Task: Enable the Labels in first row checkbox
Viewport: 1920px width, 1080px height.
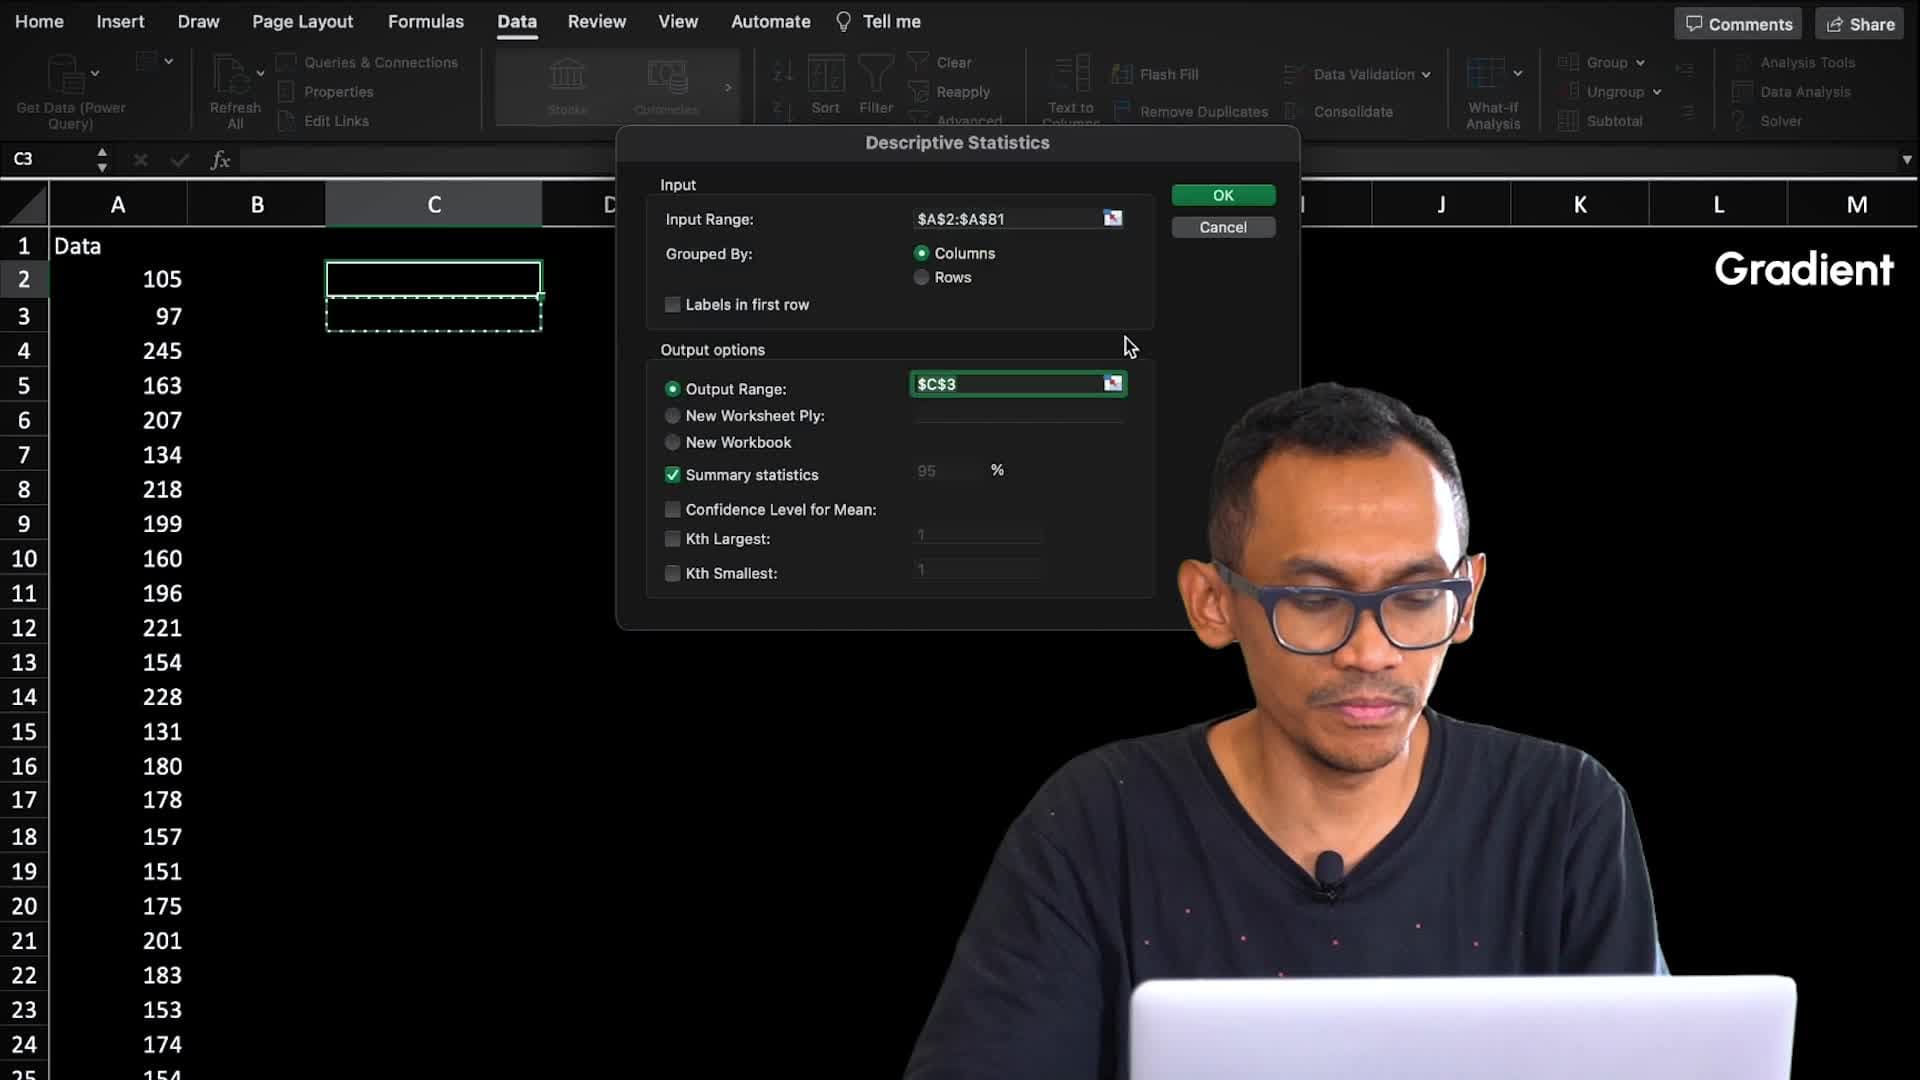Action: coord(672,304)
